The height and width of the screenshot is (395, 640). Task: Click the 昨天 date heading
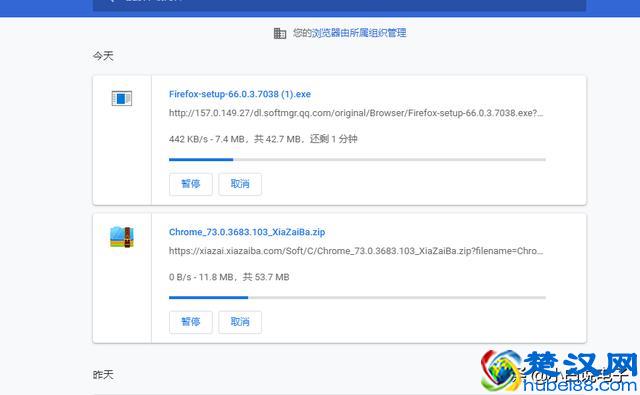103,375
